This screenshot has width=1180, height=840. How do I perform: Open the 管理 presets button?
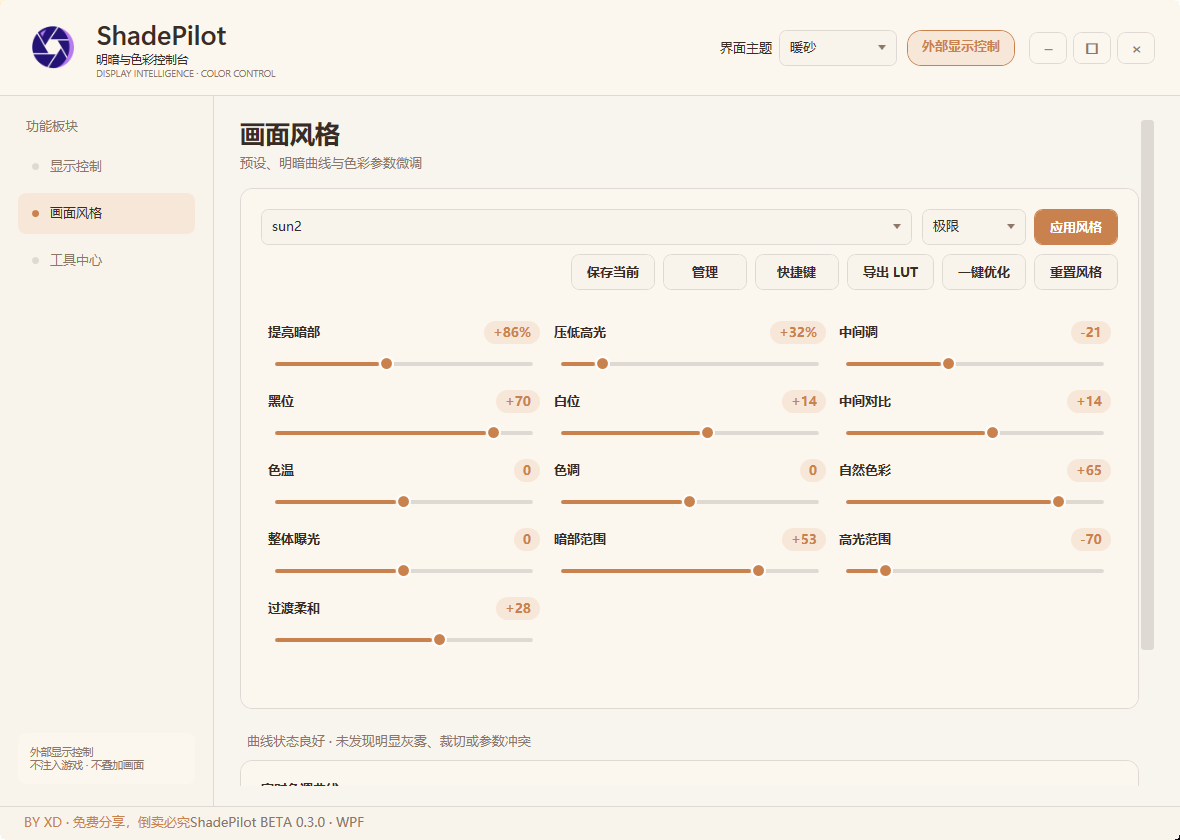[x=704, y=272]
